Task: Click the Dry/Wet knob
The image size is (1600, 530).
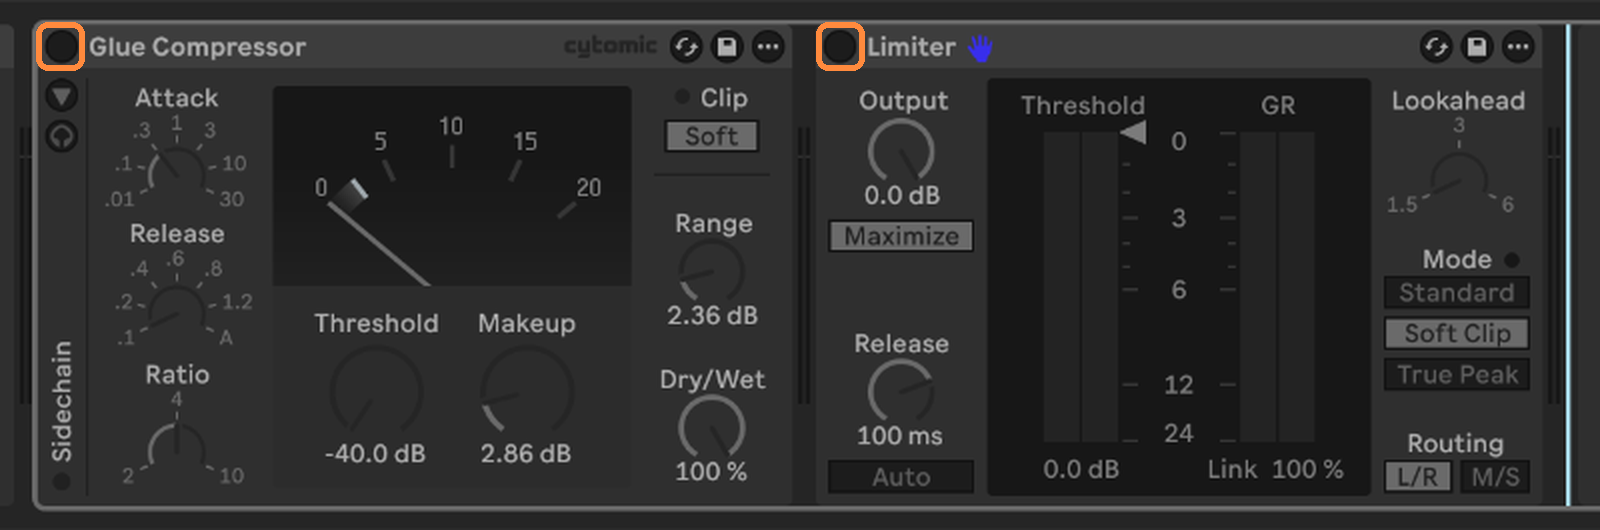Action: pyautogui.click(x=712, y=427)
